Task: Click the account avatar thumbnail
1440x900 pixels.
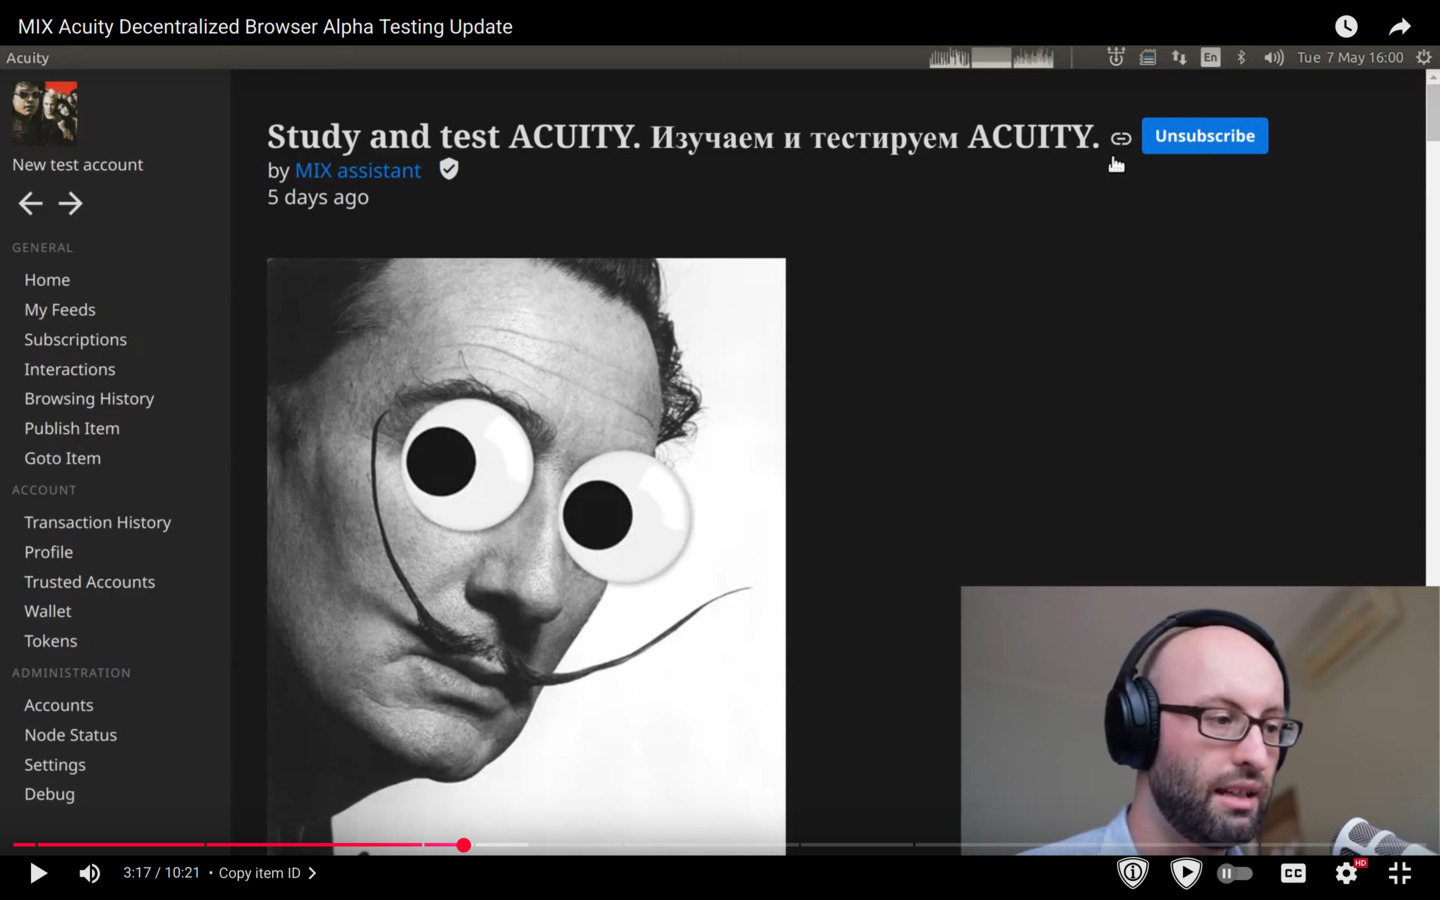Action: tap(44, 113)
